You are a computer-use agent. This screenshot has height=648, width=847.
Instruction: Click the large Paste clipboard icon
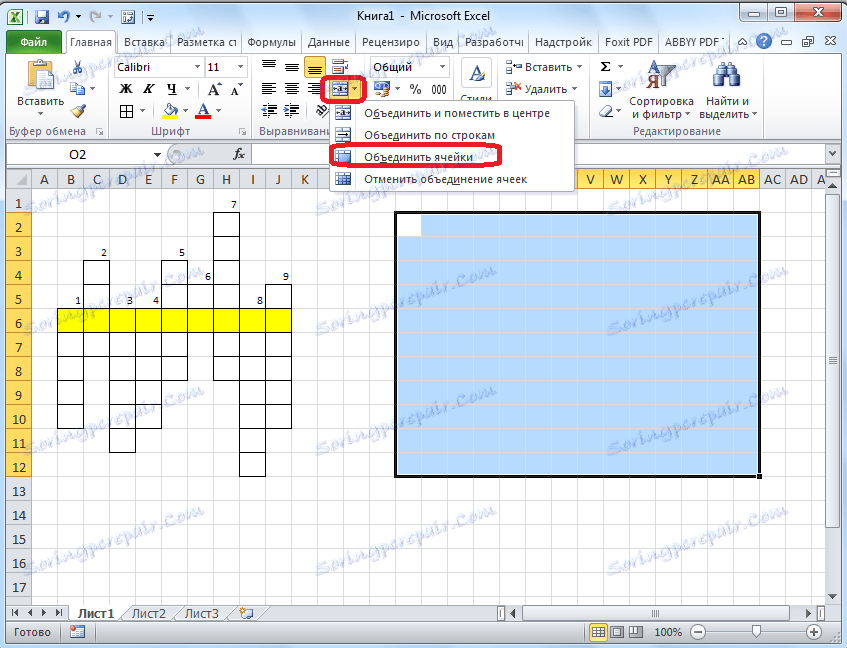tap(41, 76)
